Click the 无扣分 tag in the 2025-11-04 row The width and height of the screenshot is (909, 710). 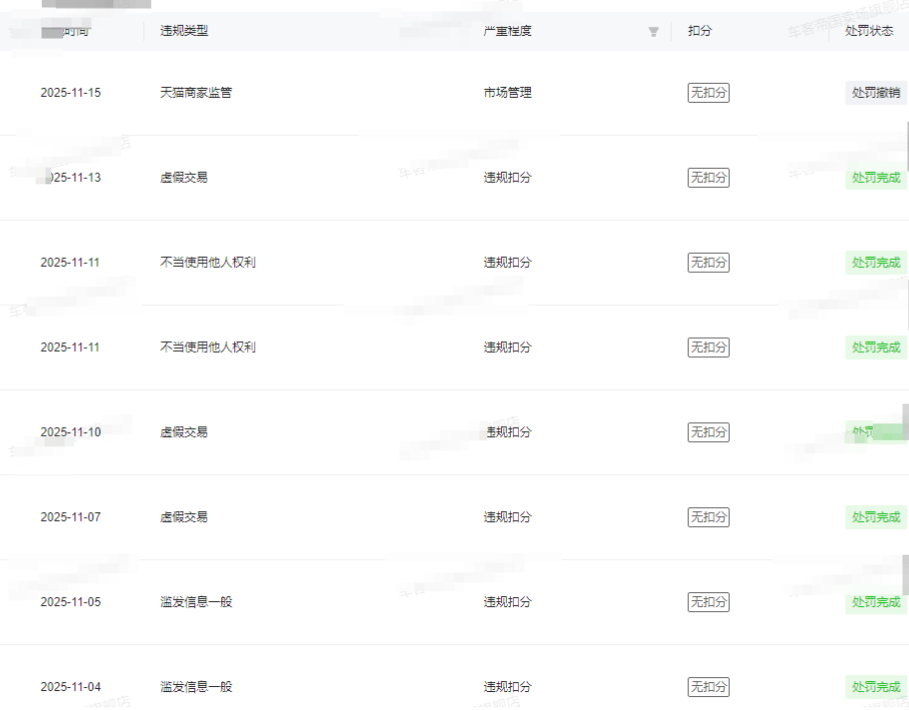pos(708,687)
